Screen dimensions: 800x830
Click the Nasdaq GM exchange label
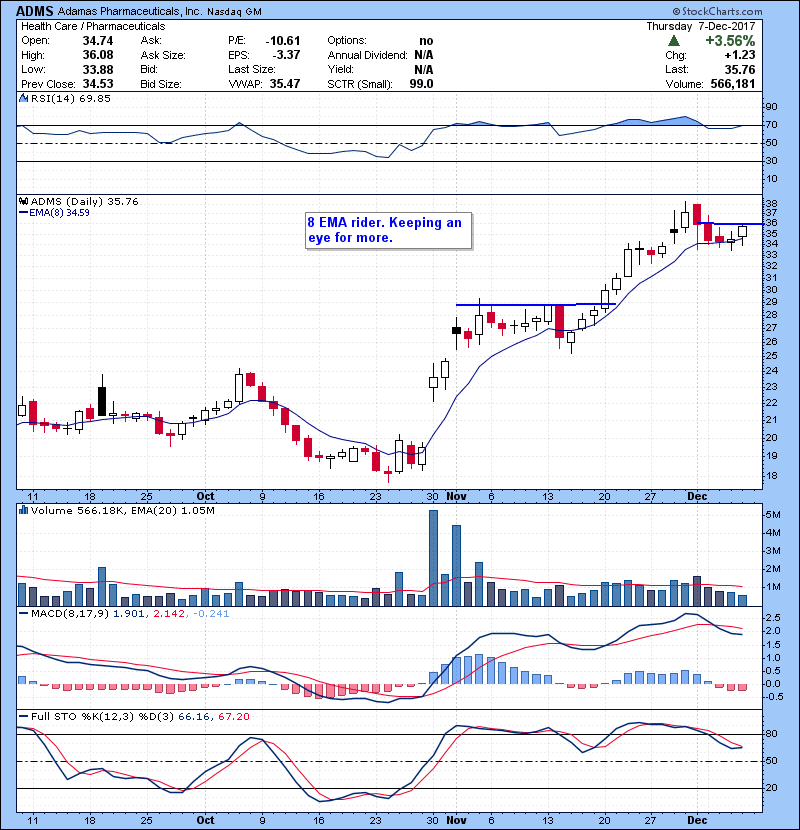coord(234,12)
